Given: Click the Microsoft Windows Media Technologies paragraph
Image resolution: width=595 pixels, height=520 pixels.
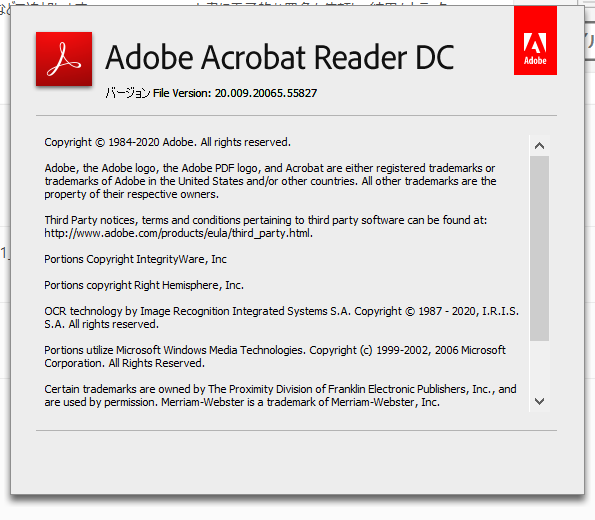Looking at the screenshot, I should point(275,356).
